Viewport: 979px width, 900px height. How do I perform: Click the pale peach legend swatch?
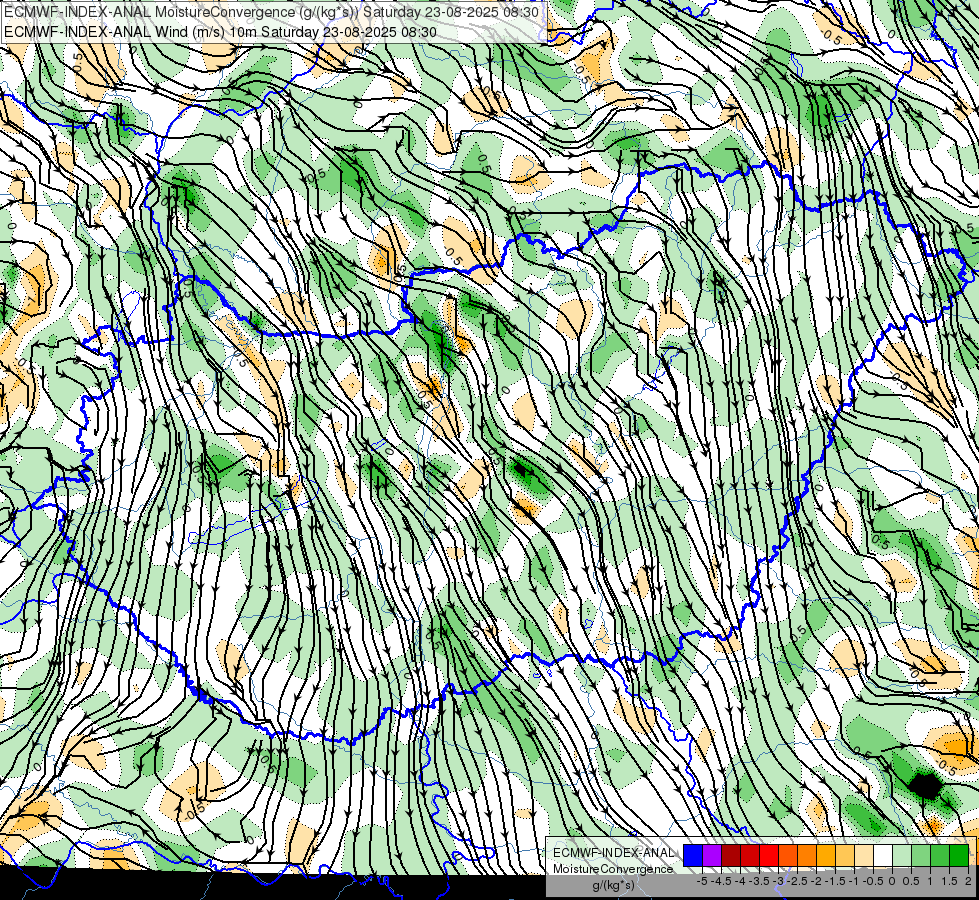864,855
